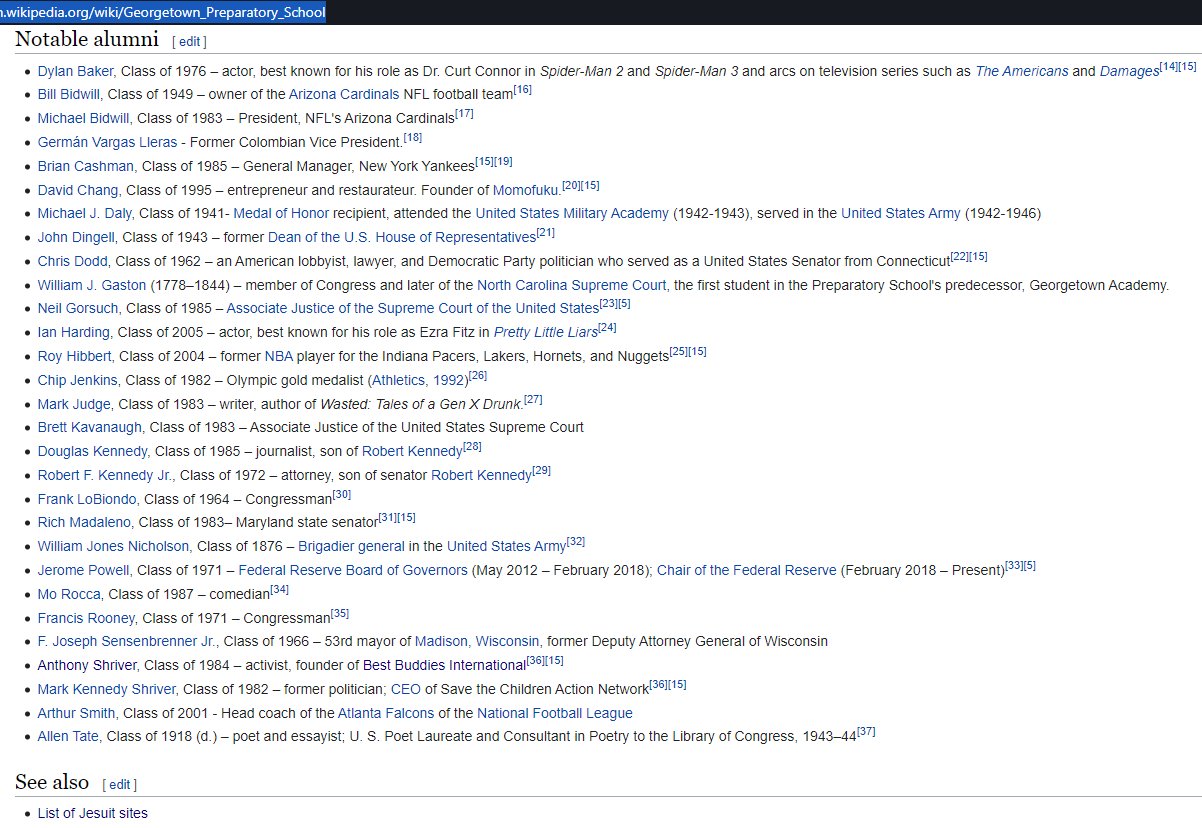
Task: Open Mo Rocca's page
Action: [70, 594]
